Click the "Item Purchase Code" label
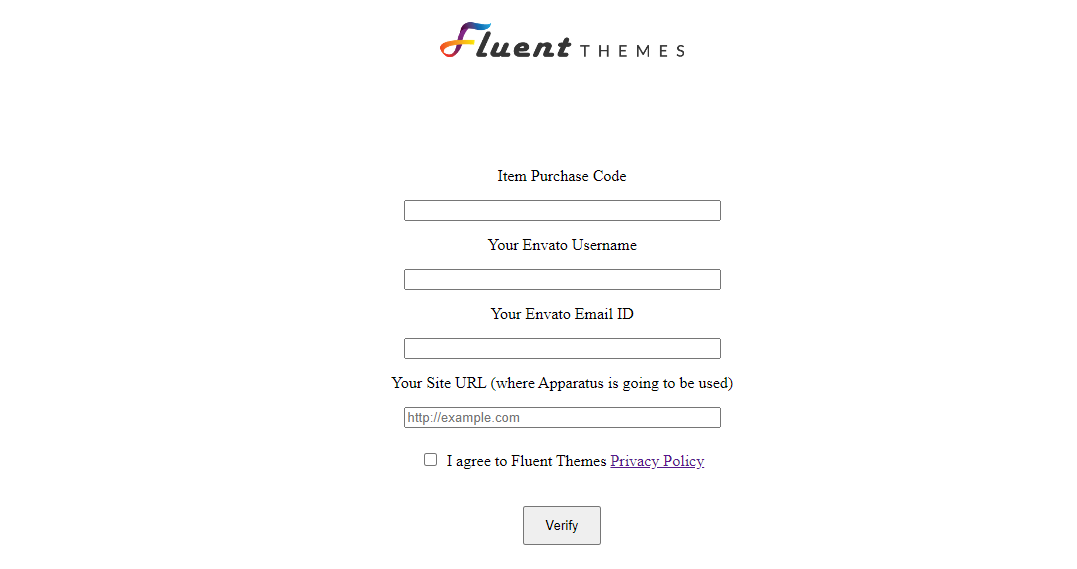This screenshot has width=1077, height=569. [x=562, y=176]
